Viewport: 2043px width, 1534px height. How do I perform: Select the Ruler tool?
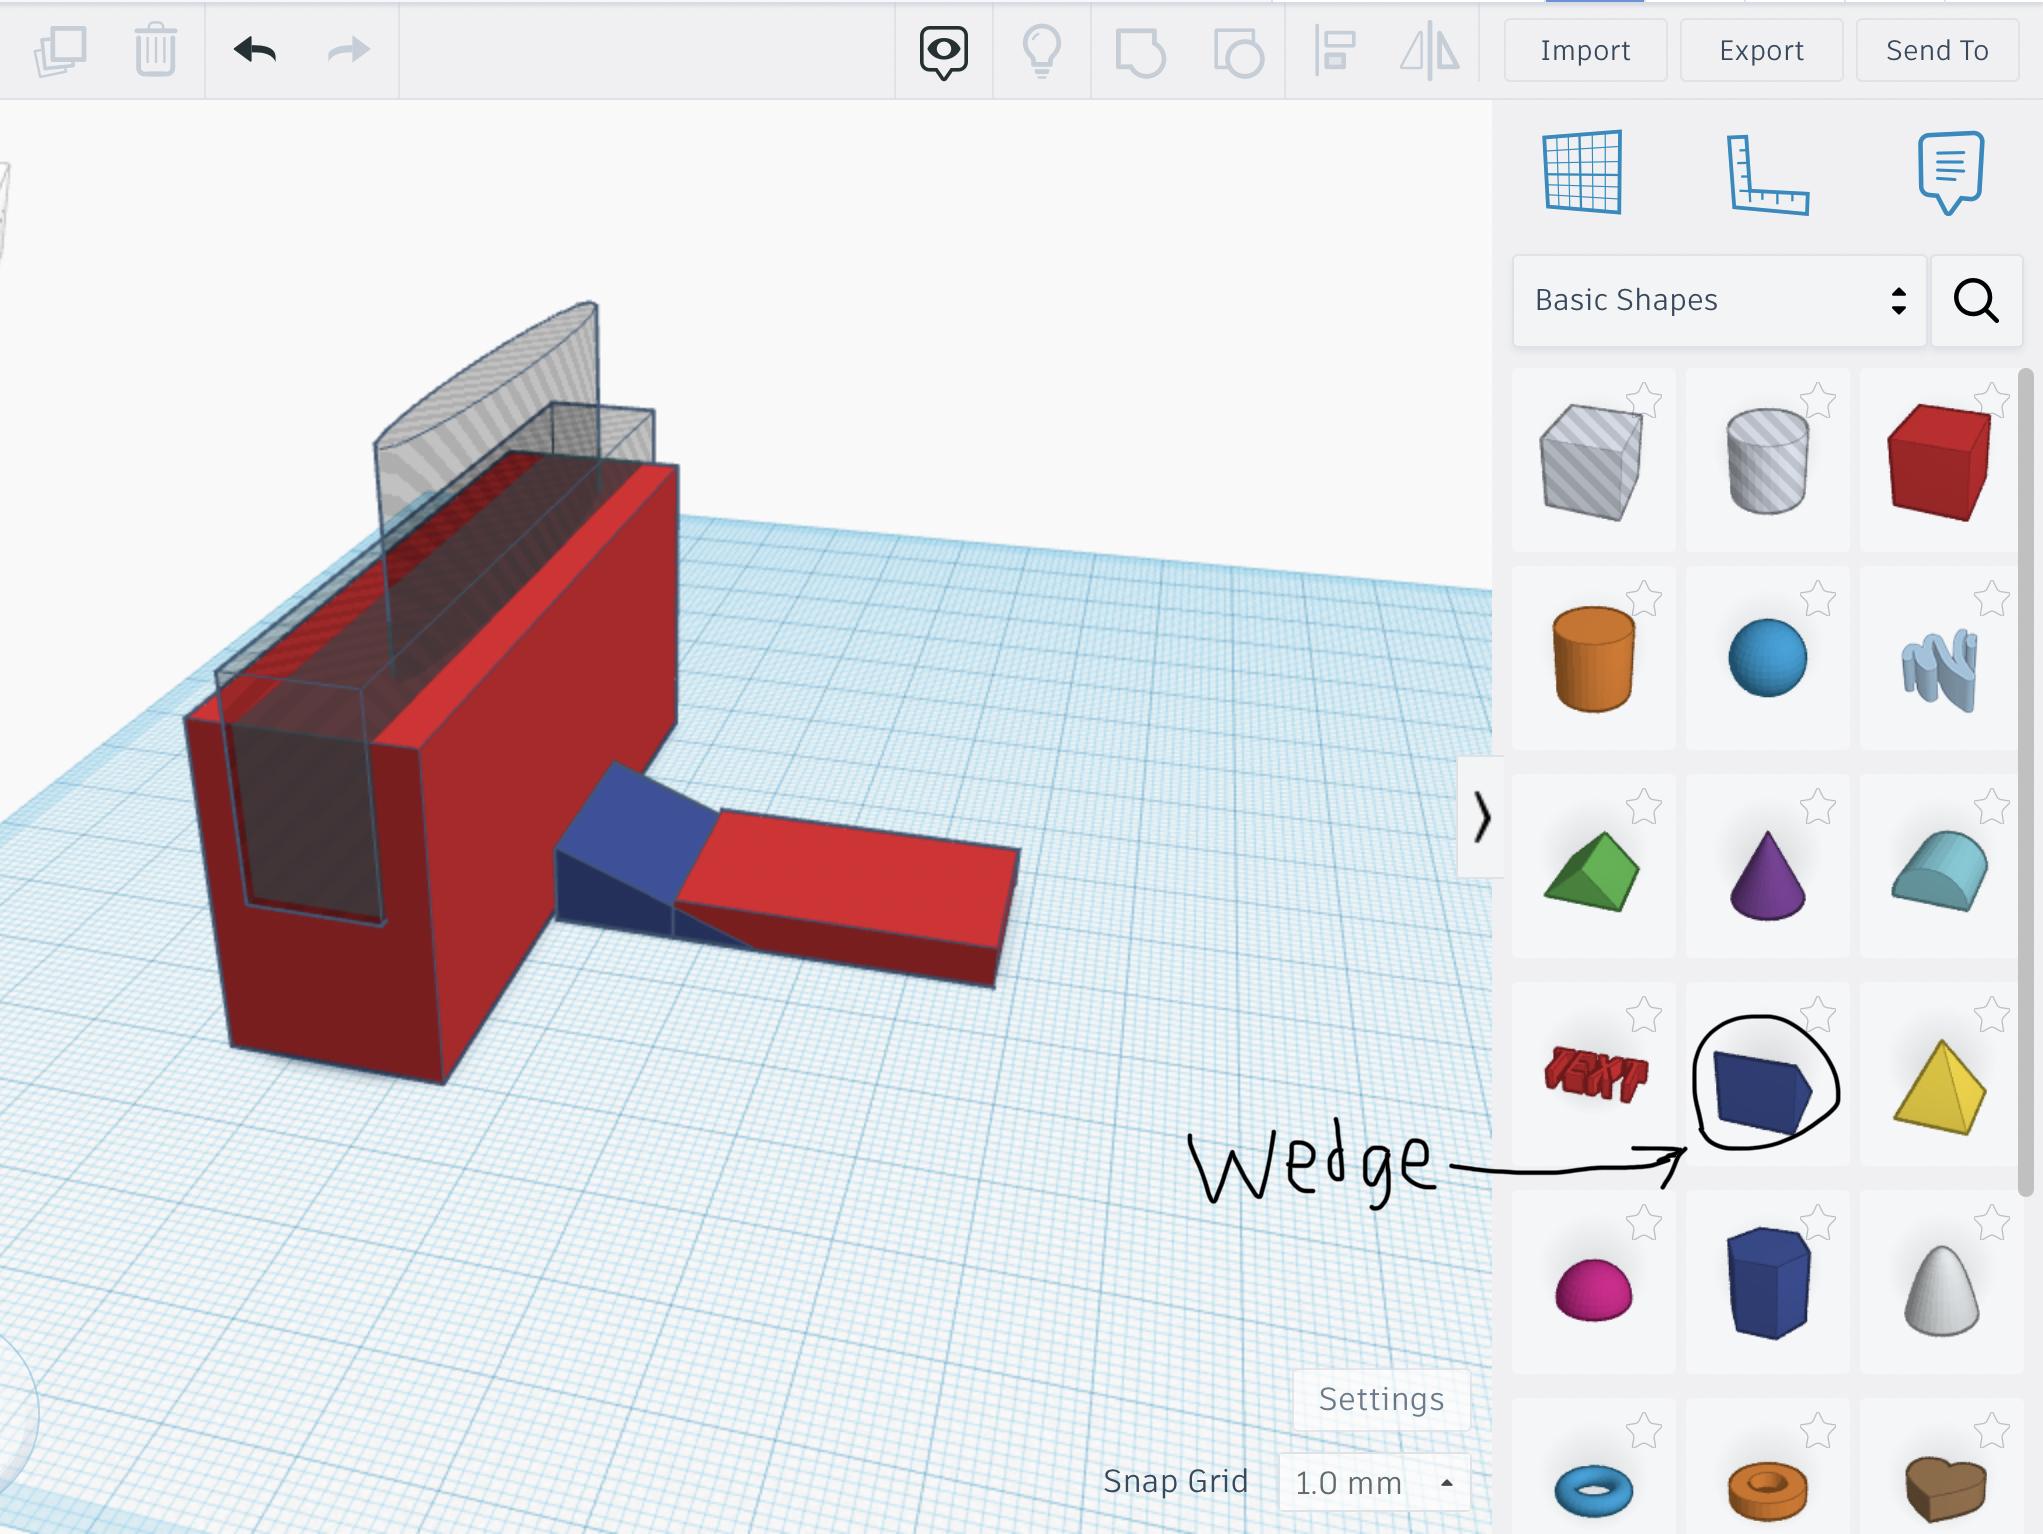click(1767, 175)
